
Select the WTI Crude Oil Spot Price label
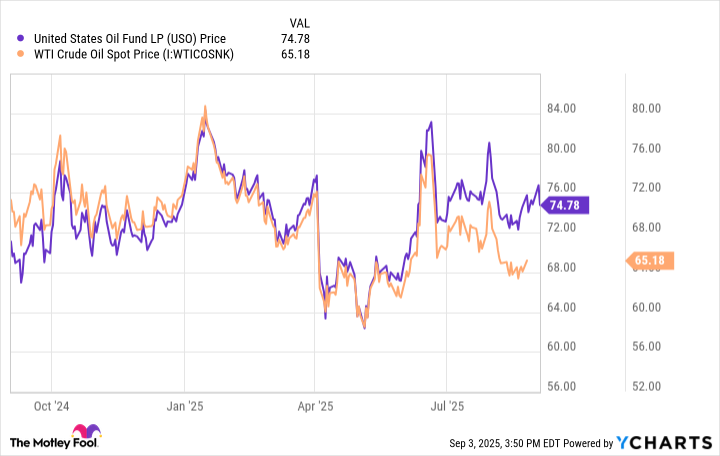133,54
